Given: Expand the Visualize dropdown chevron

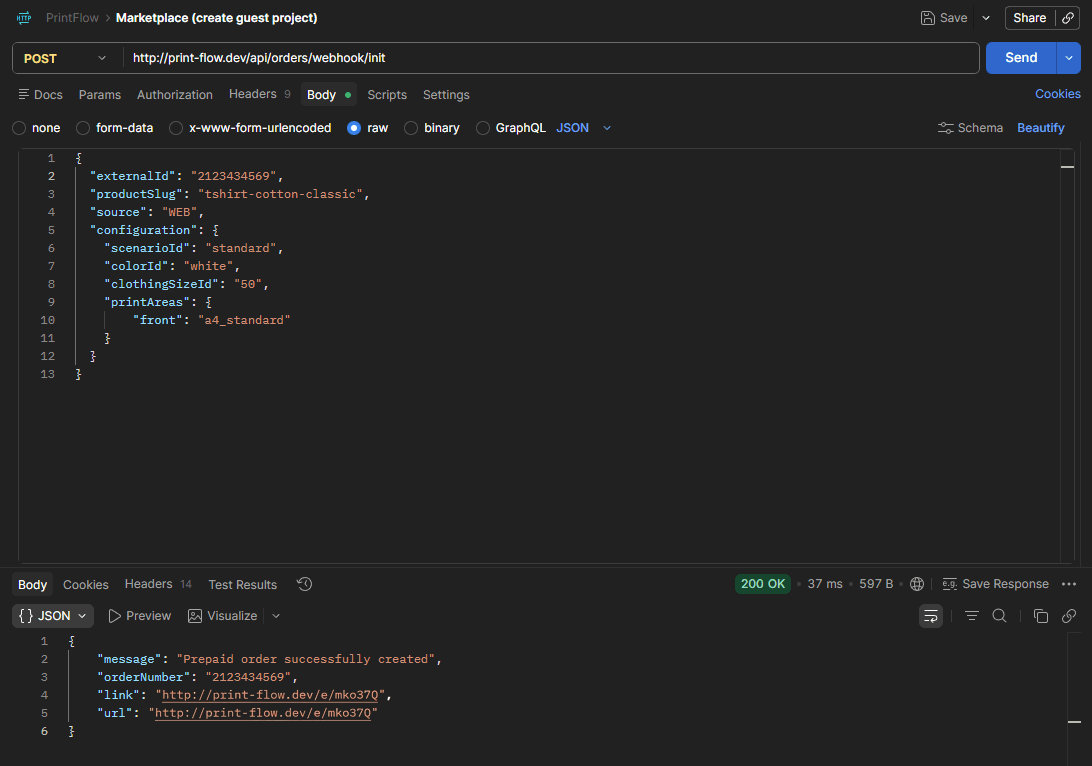Looking at the screenshot, I should pyautogui.click(x=276, y=616).
